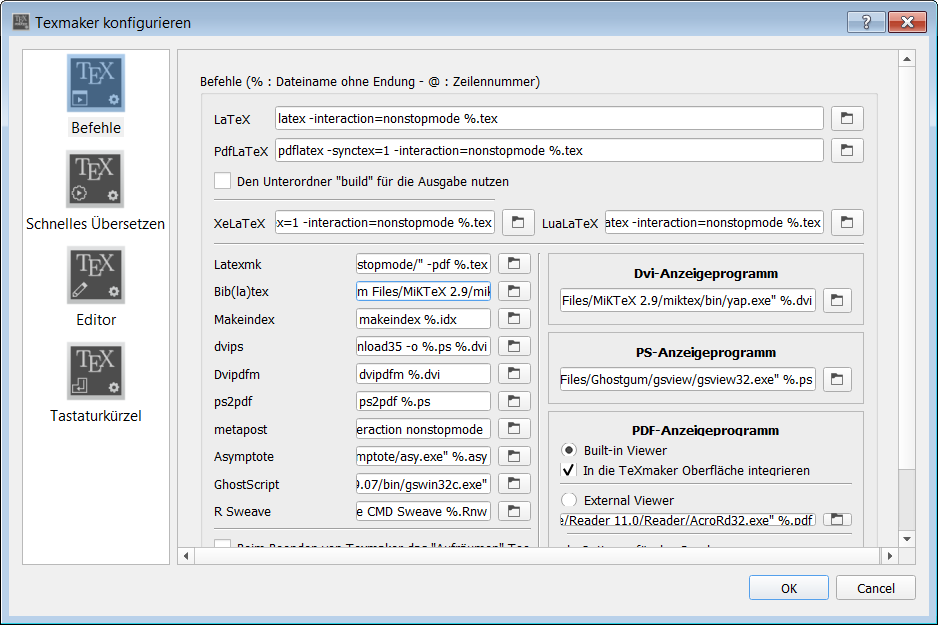Click the R Sweave command field
The image size is (938, 625).
[423, 511]
